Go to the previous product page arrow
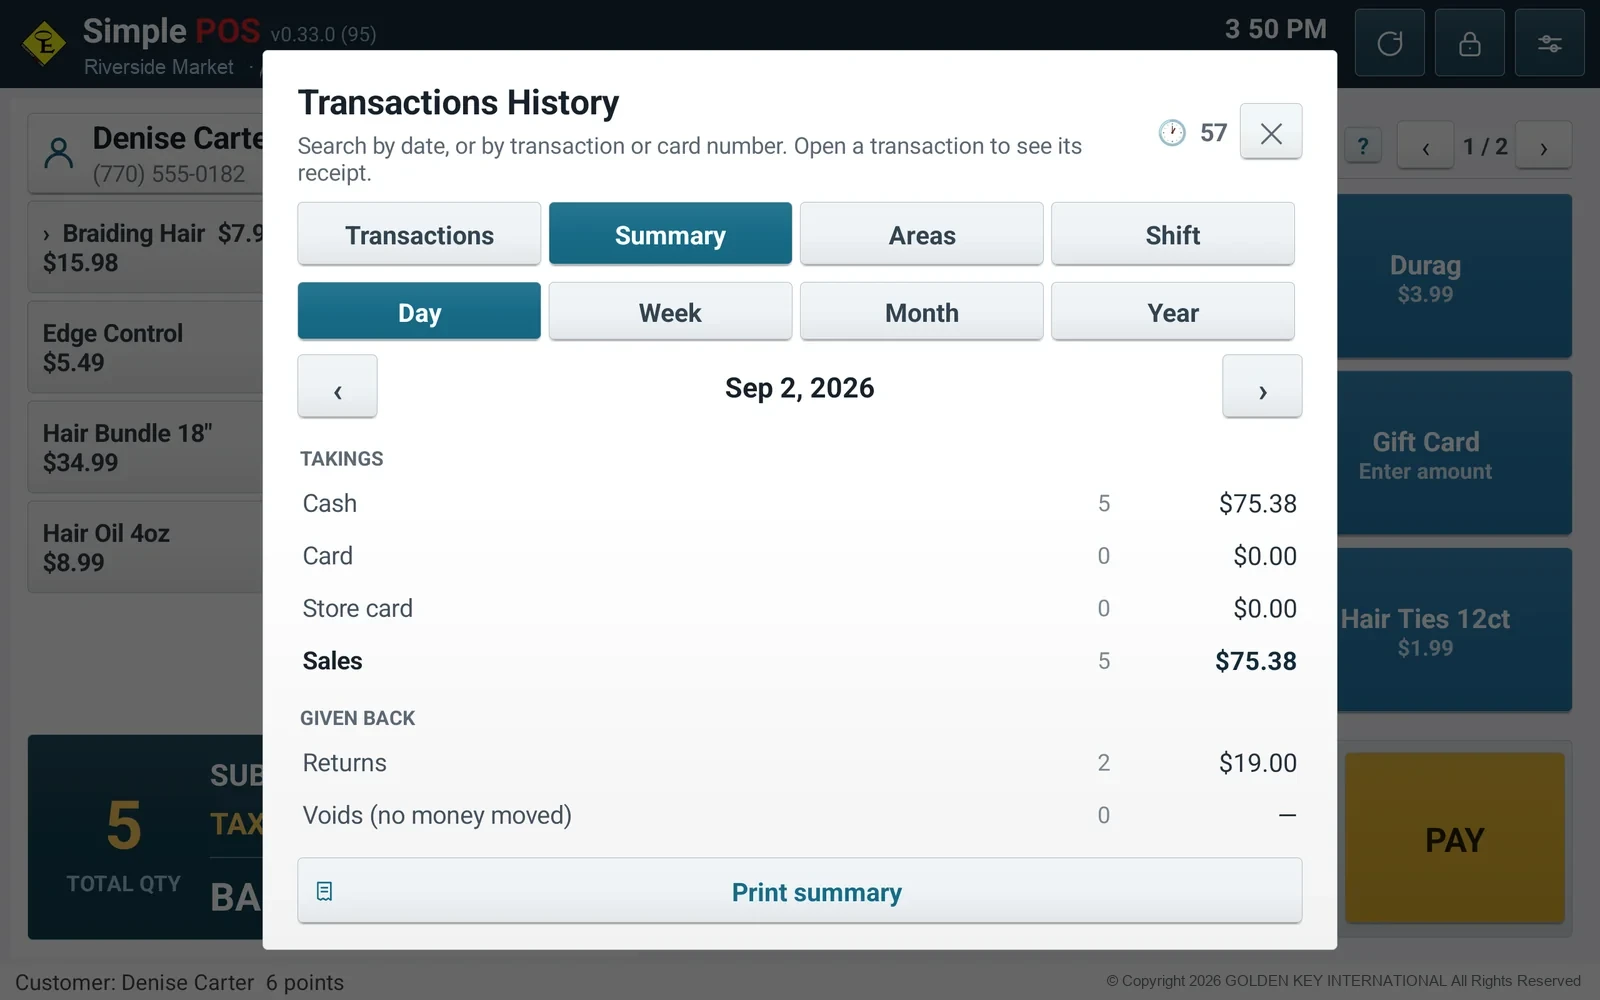The height and width of the screenshot is (1000, 1600). 1425,147
